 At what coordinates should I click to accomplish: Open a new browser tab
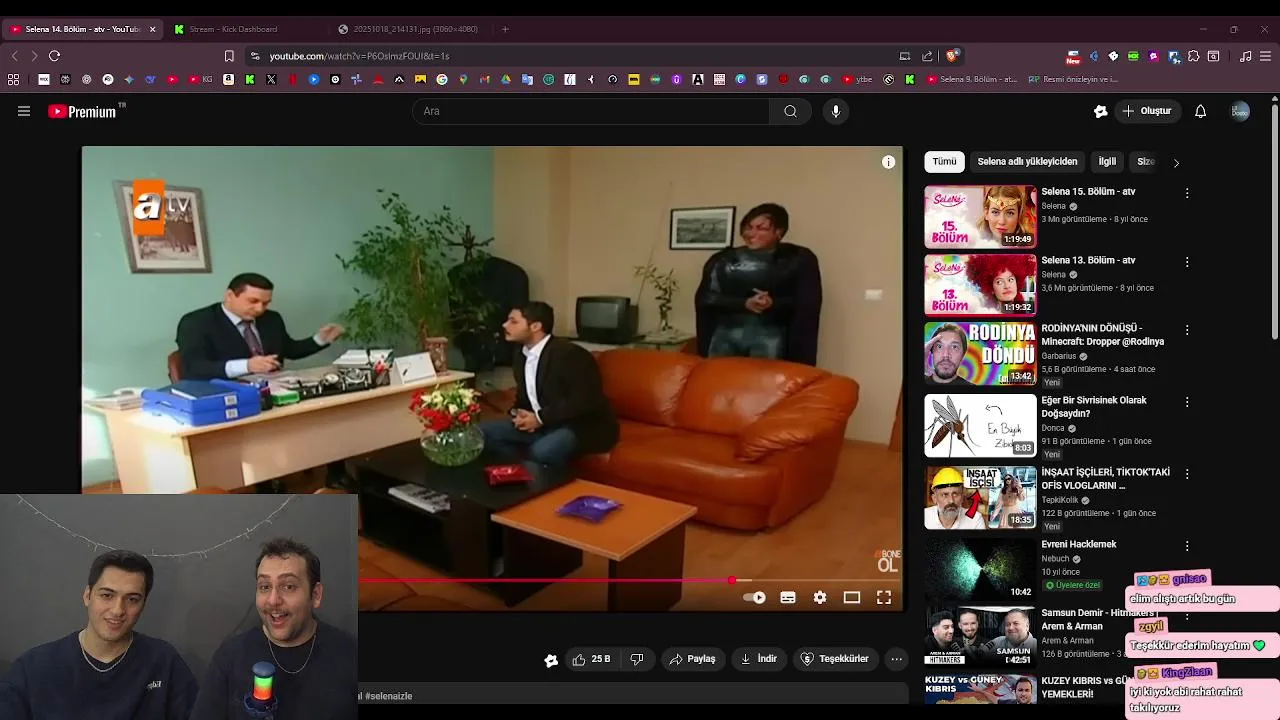coord(505,29)
